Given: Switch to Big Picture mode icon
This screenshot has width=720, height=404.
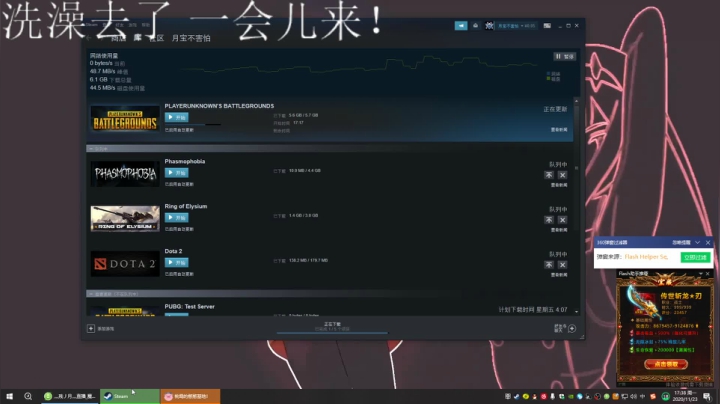Looking at the screenshot, I should [547, 26].
